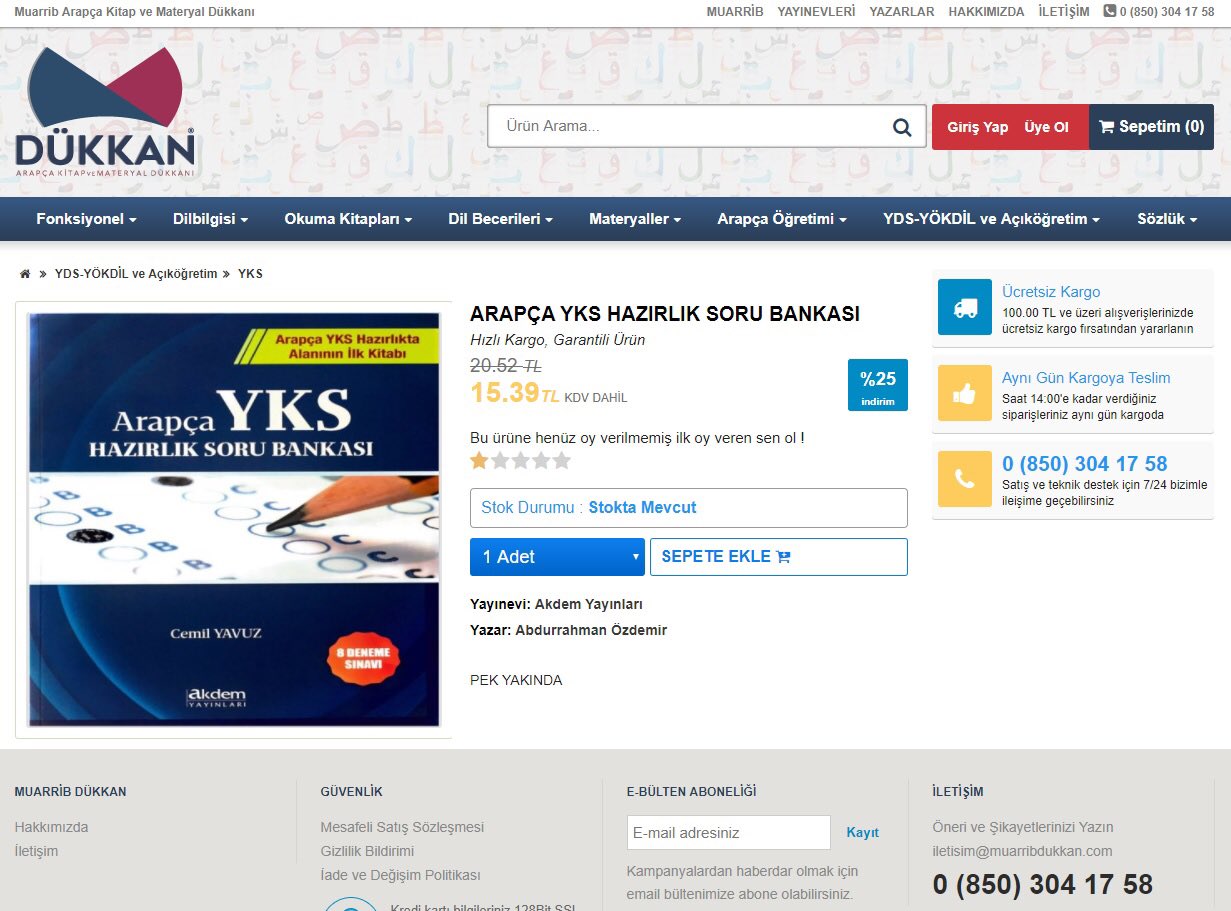Open YAYINEVLERİ in the top menu

tap(816, 12)
